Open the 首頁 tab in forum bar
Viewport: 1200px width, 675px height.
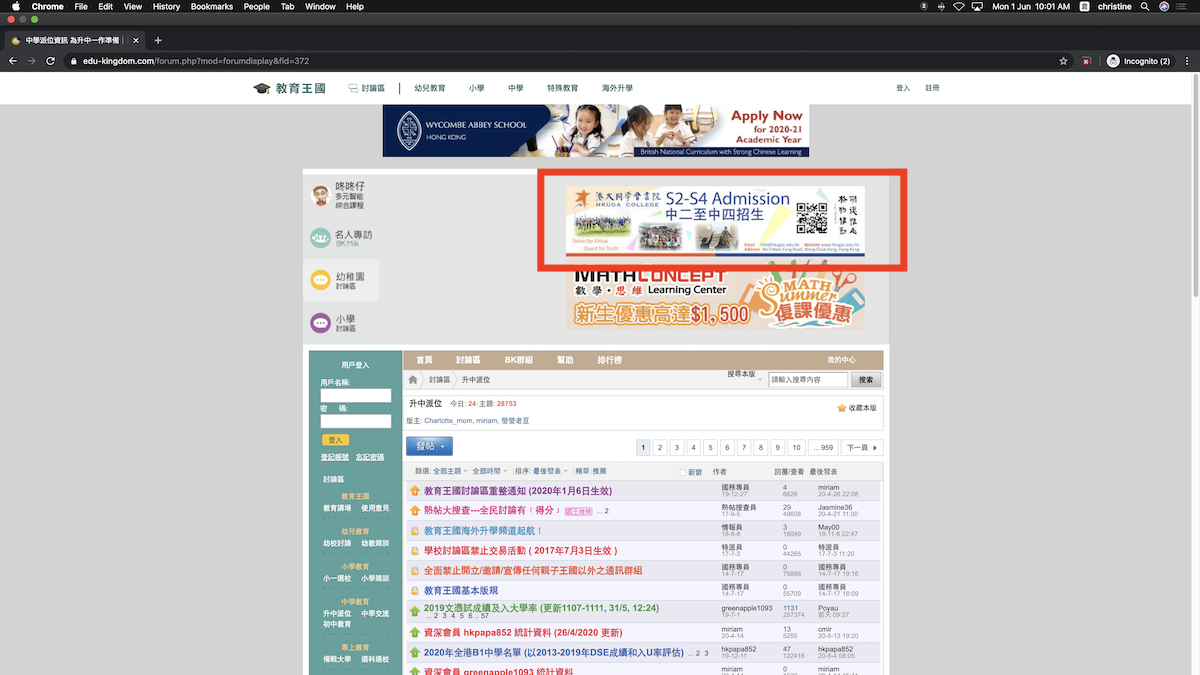coord(424,360)
